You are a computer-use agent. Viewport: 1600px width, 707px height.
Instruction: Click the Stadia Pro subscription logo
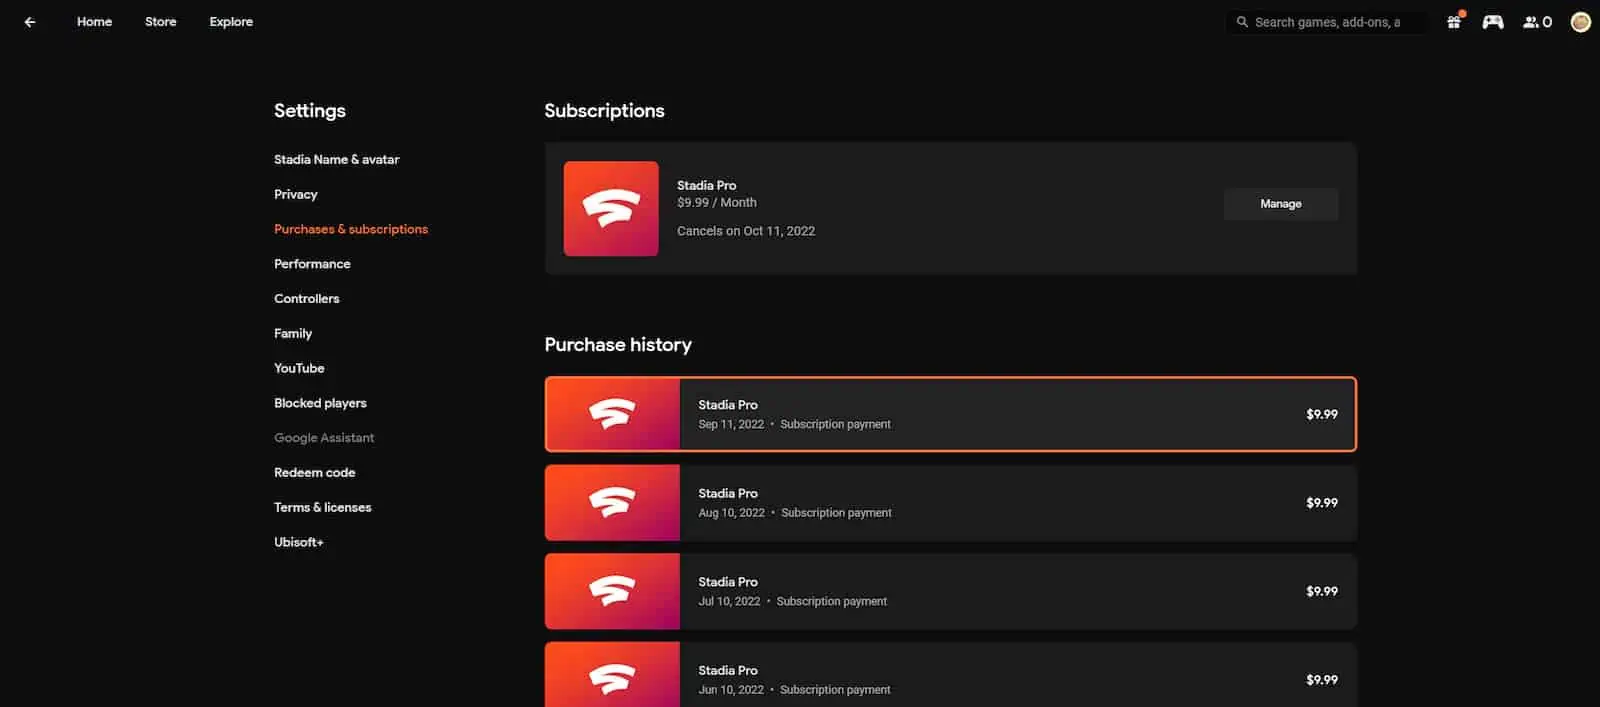point(611,208)
